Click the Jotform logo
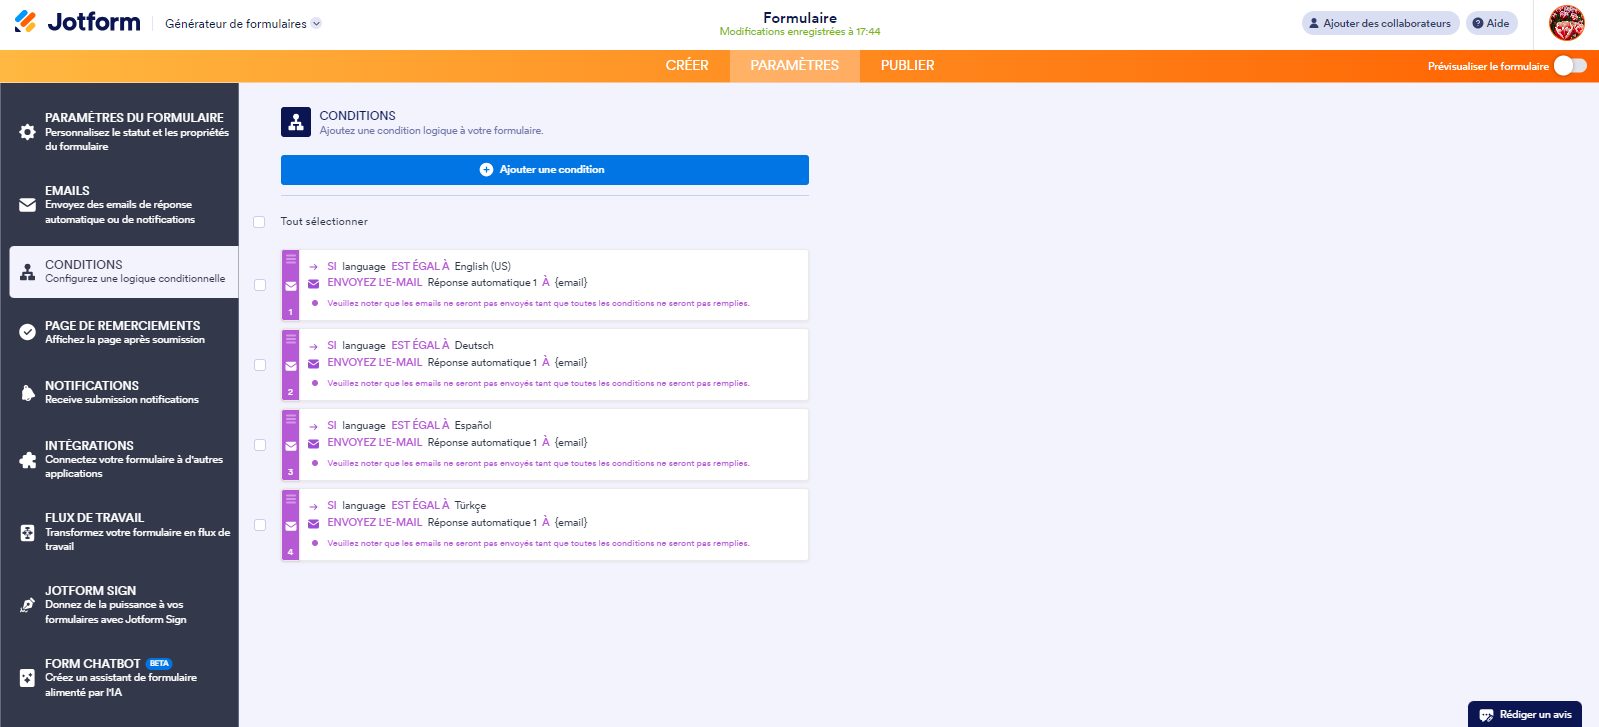This screenshot has height=727, width=1599. click(77, 21)
